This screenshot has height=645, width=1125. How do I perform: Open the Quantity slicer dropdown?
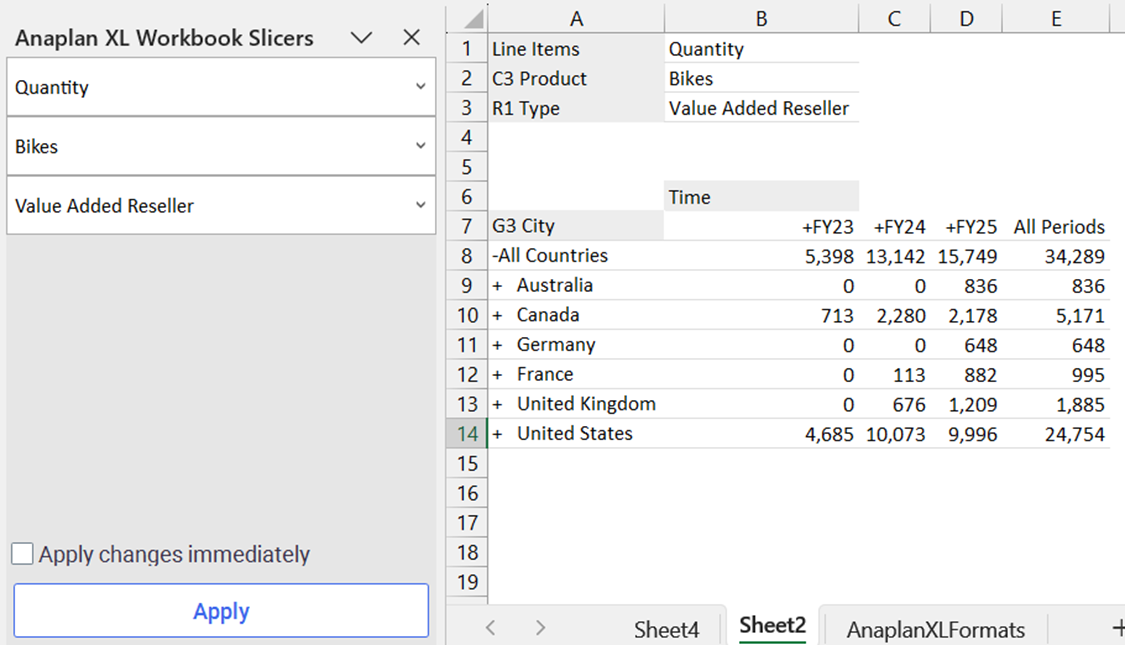coord(420,87)
